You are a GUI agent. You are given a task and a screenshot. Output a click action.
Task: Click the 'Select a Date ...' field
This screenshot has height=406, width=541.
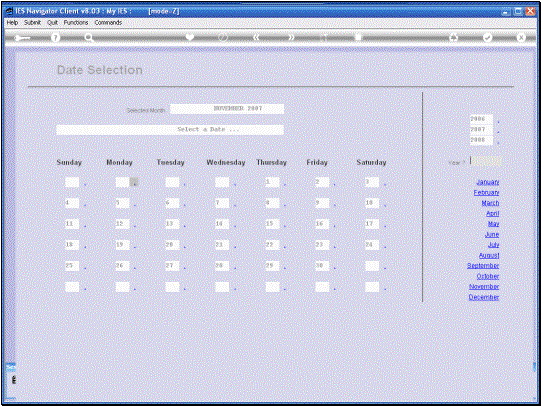[170, 130]
